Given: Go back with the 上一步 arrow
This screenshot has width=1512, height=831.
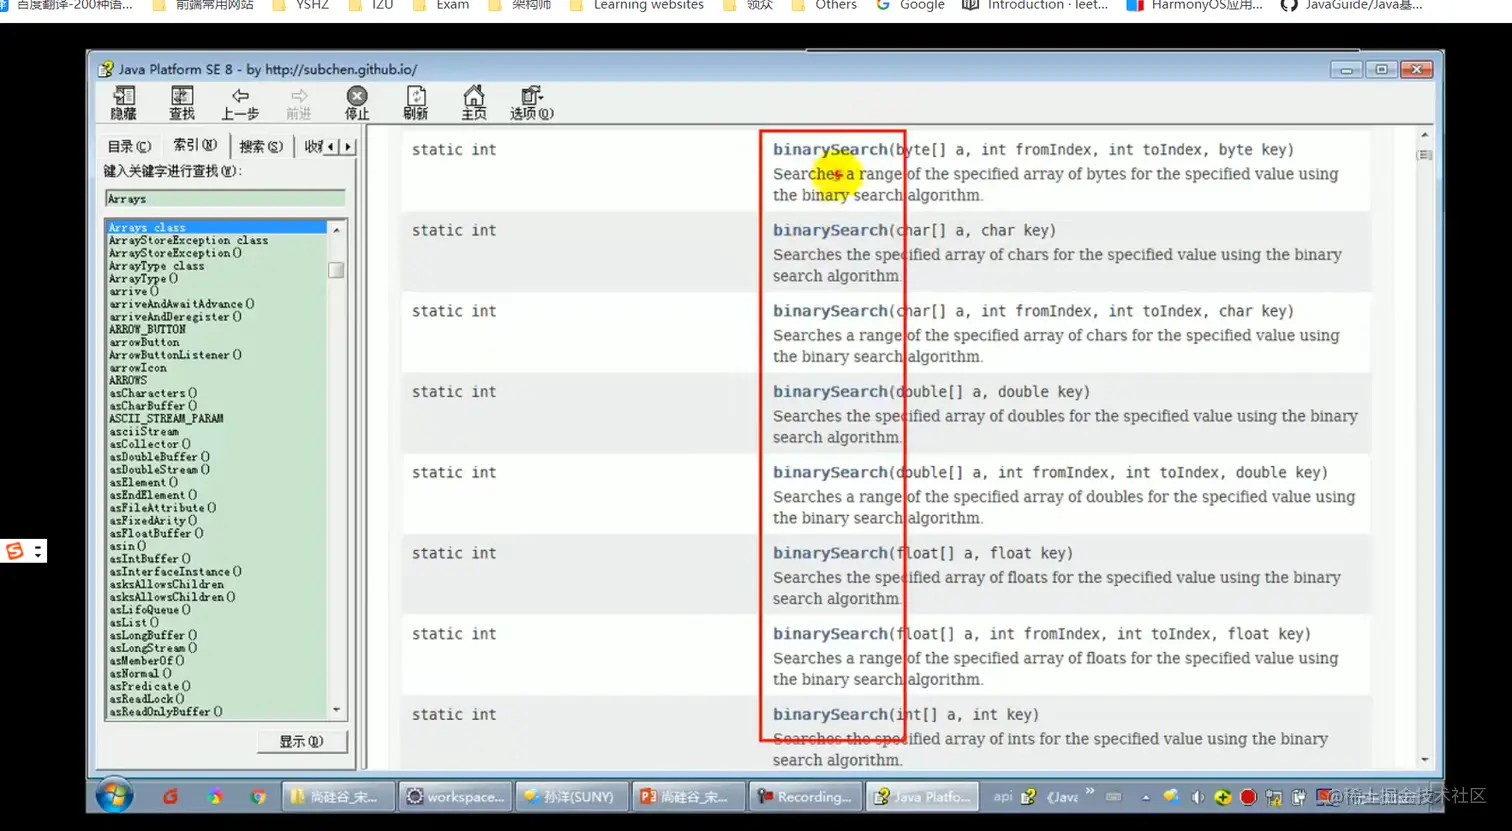Looking at the screenshot, I should click(x=240, y=103).
